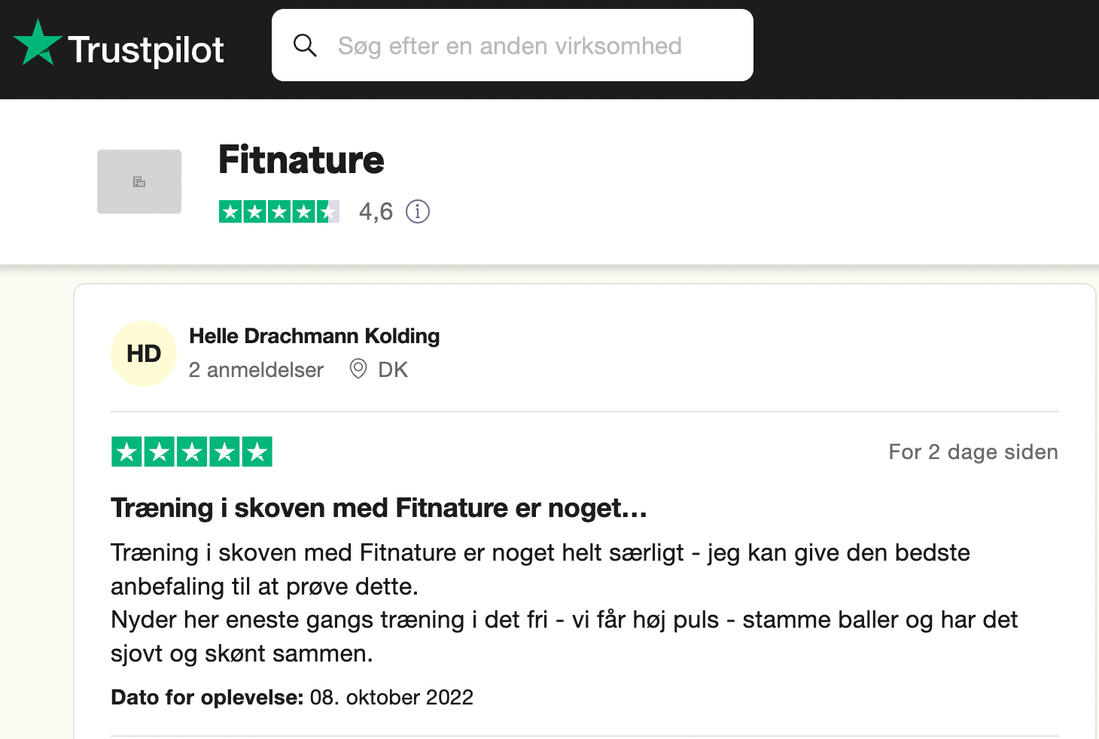
Task: Open the TrustScore info circle icon
Action: pyautogui.click(x=418, y=211)
